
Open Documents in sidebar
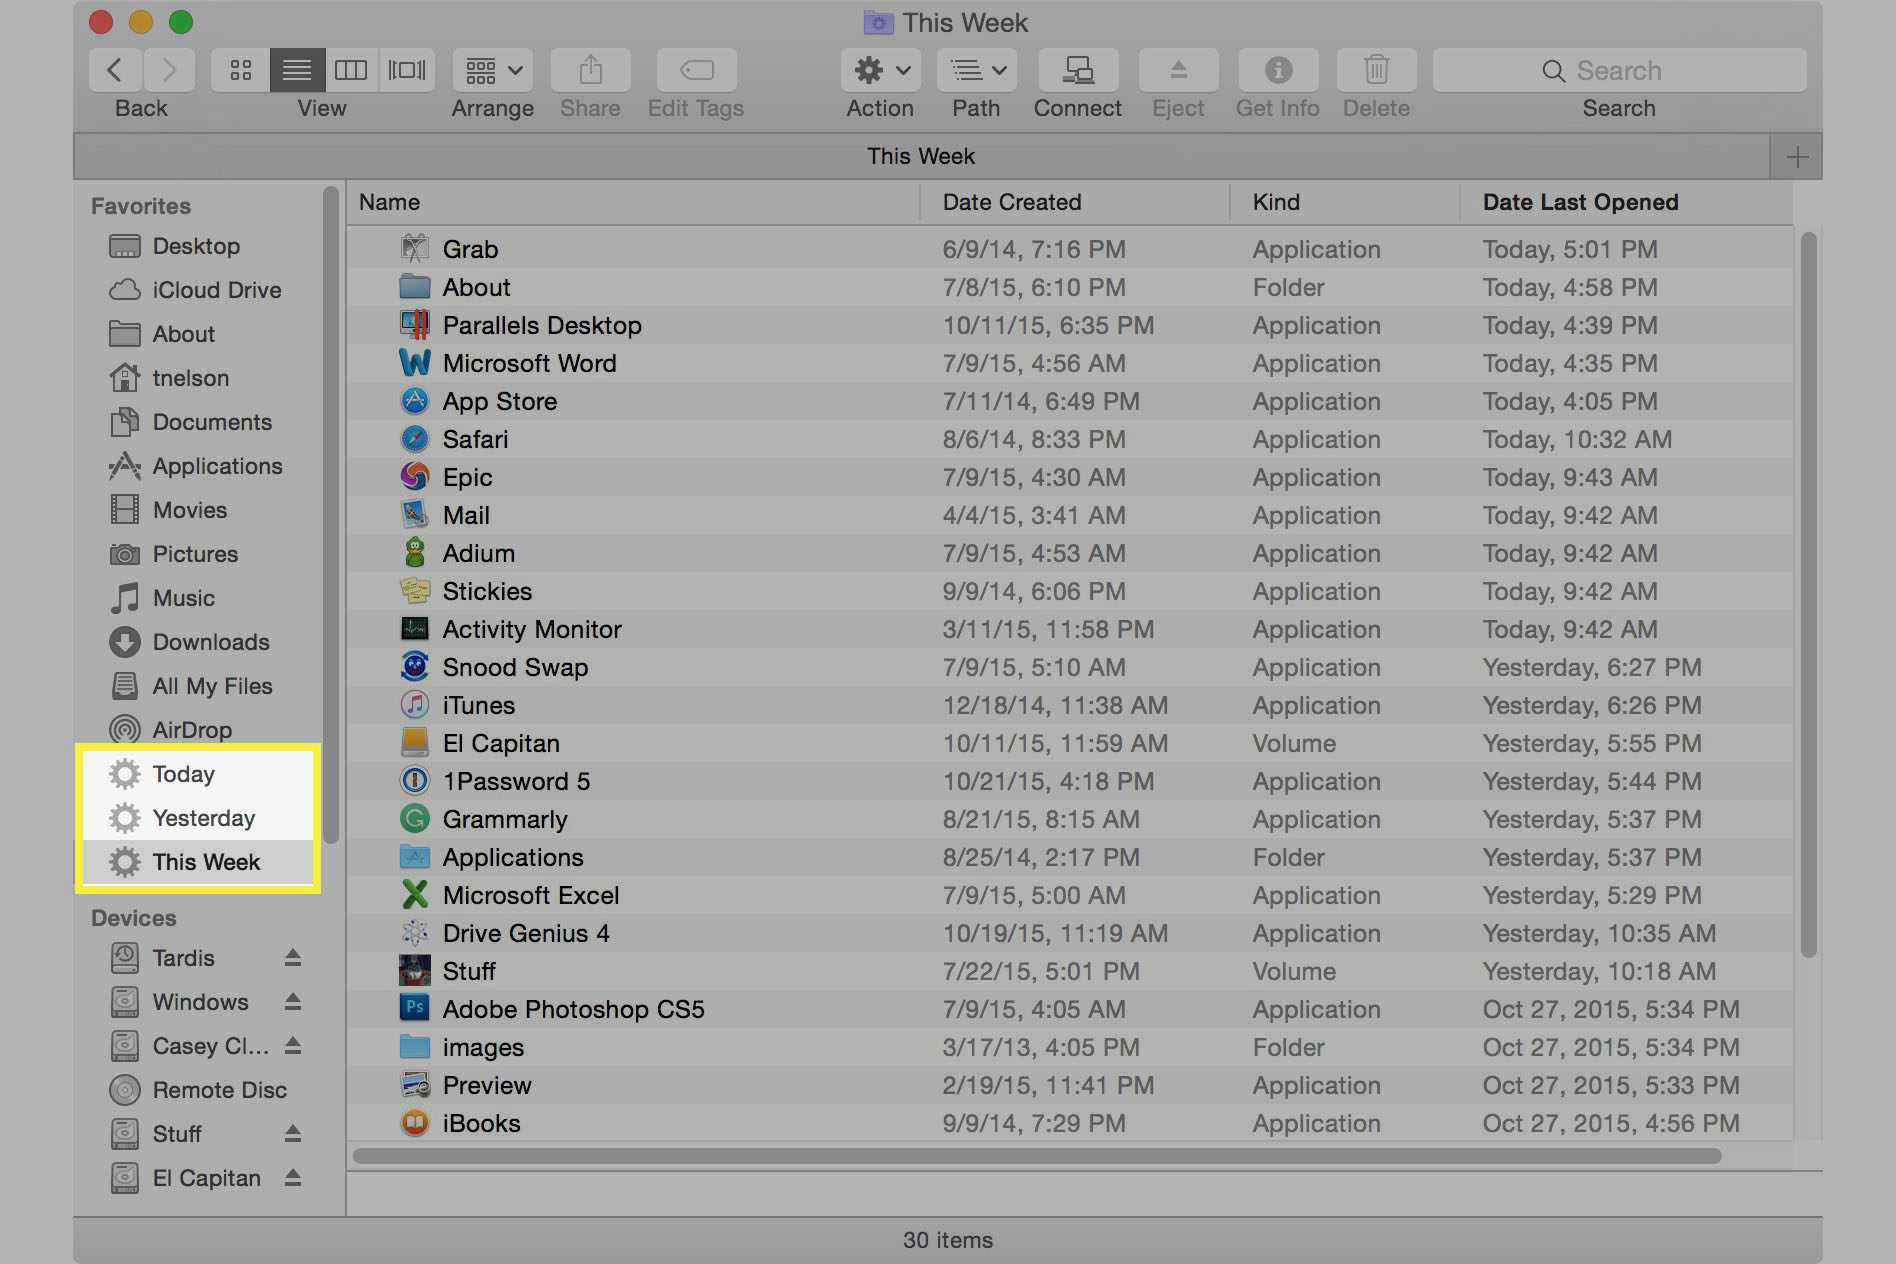[x=190, y=422]
